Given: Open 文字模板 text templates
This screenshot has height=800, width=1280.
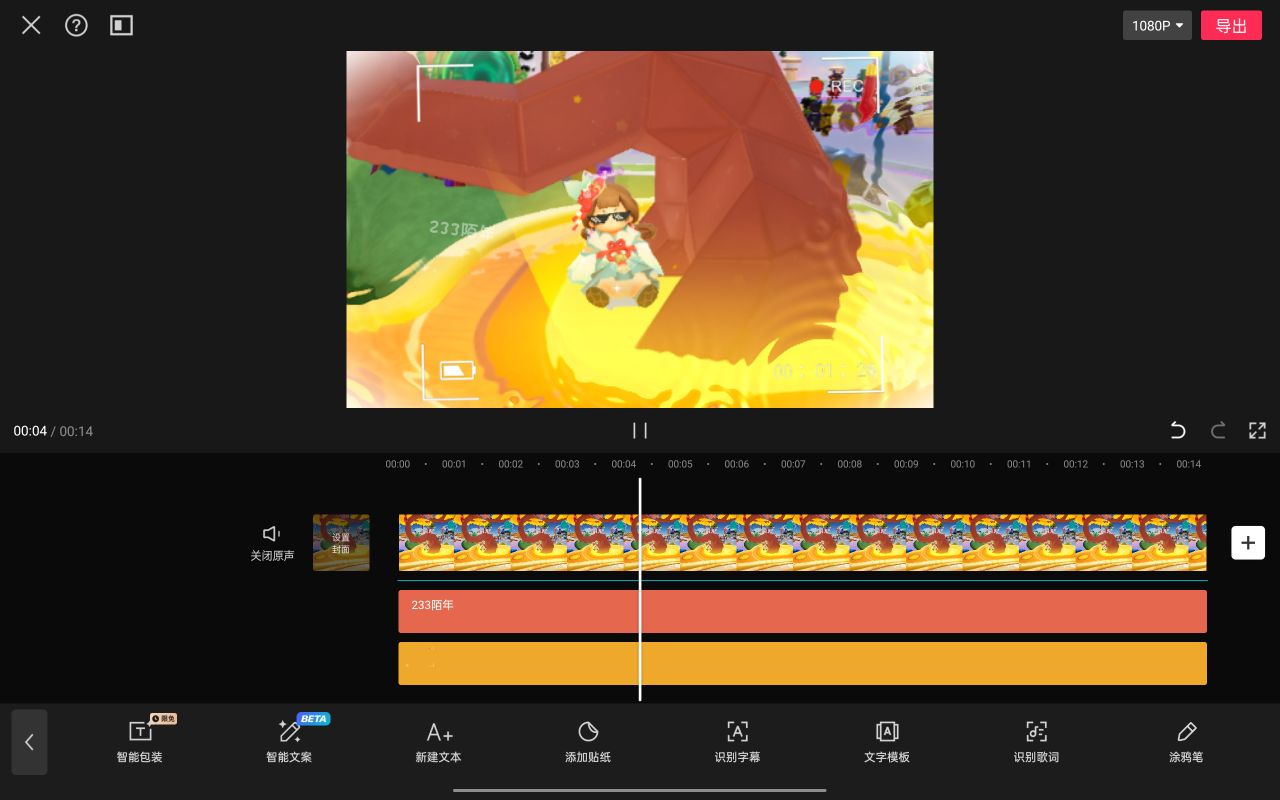Looking at the screenshot, I should coord(887,742).
